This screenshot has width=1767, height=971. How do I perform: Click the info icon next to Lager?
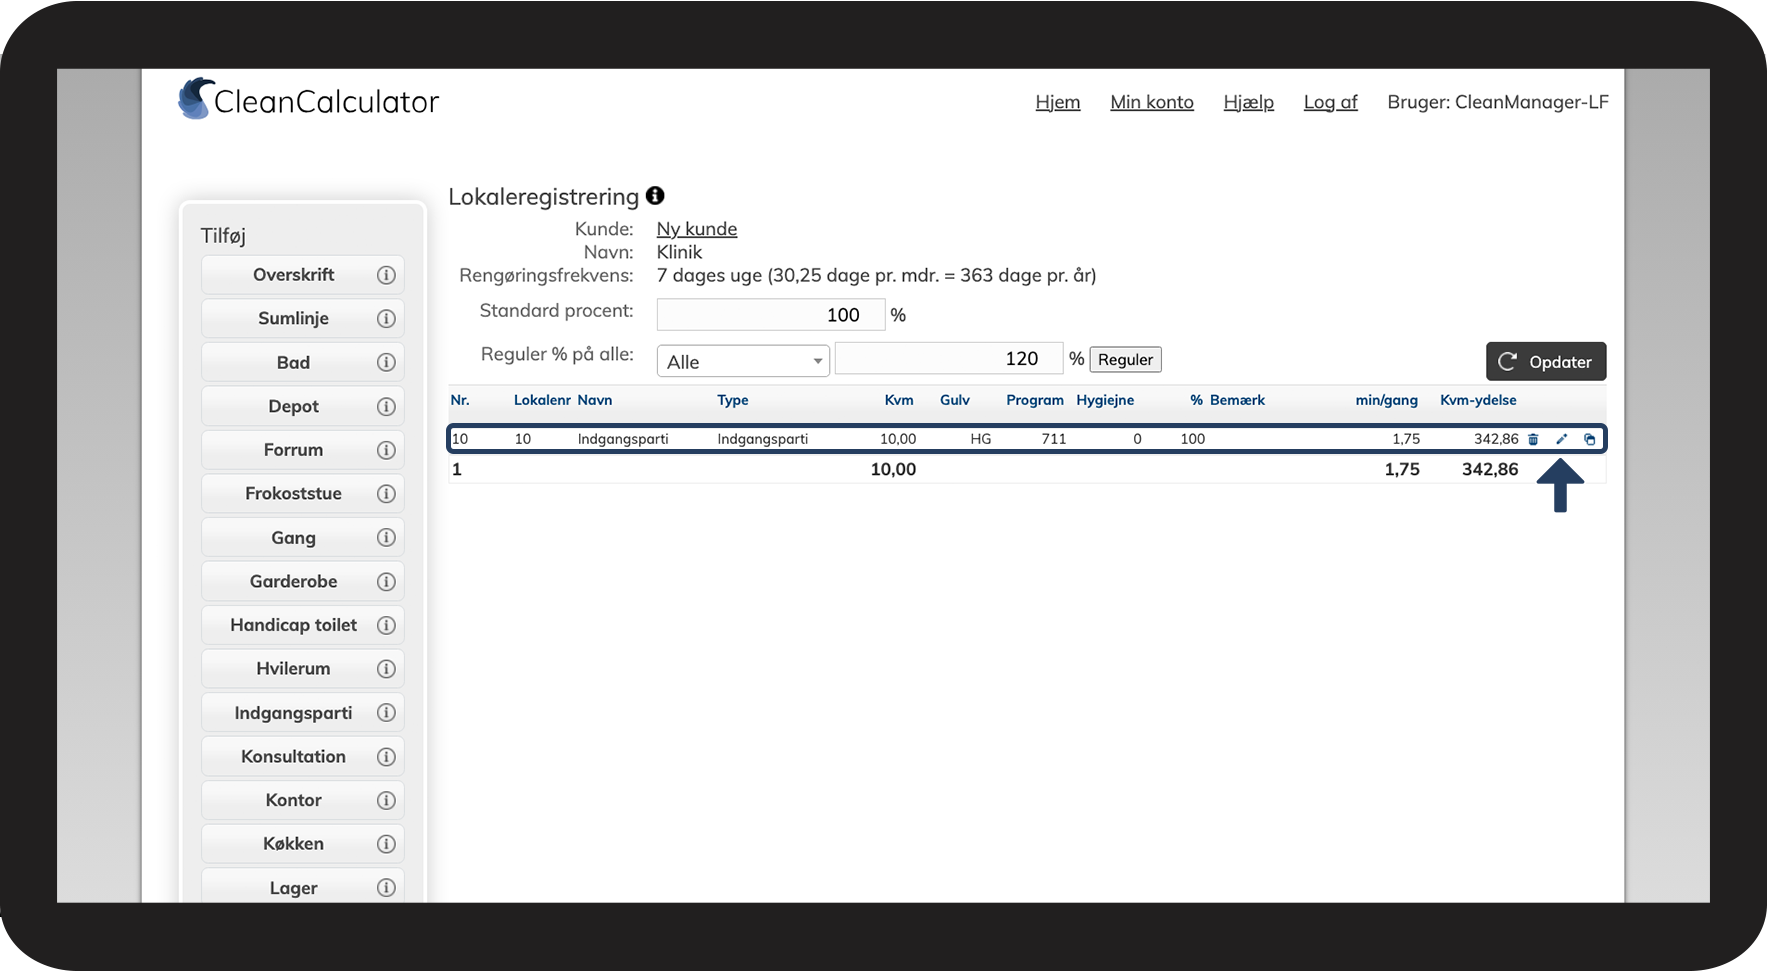coord(386,888)
